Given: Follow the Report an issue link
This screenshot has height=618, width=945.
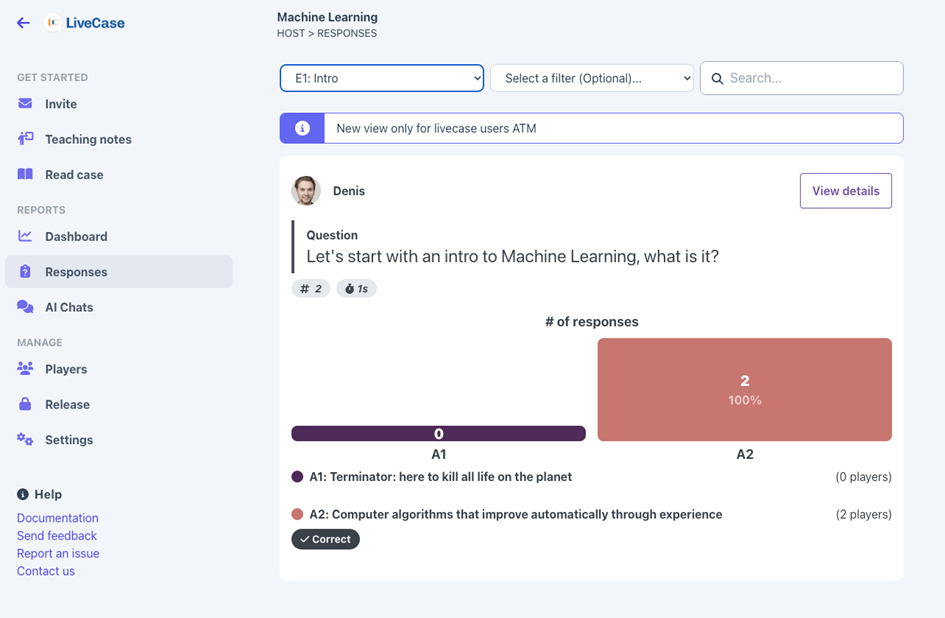Looking at the screenshot, I should point(58,553).
